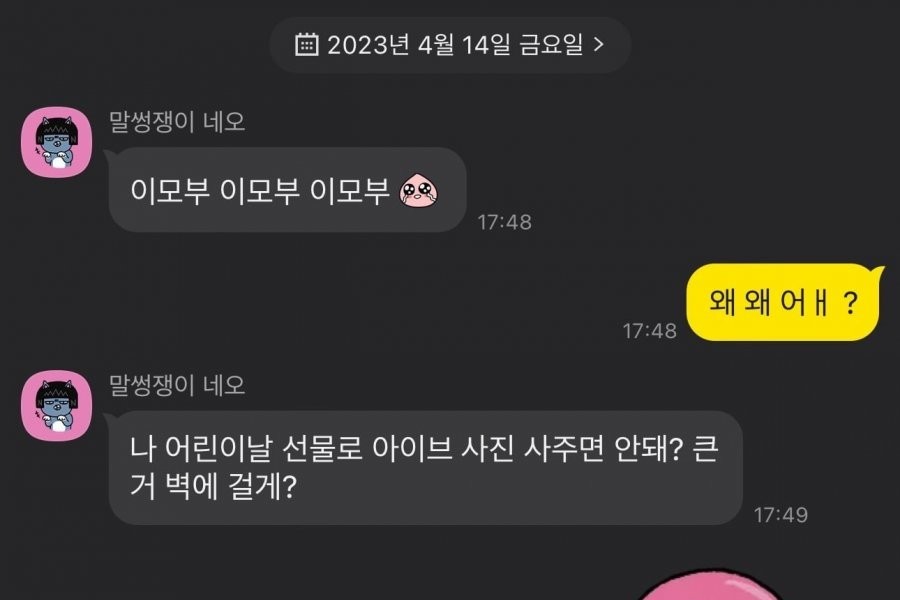Select the yellow 왜 왜 어ㅐ ? bubble
Viewport: 900px width, 600px height.
[x=783, y=302]
